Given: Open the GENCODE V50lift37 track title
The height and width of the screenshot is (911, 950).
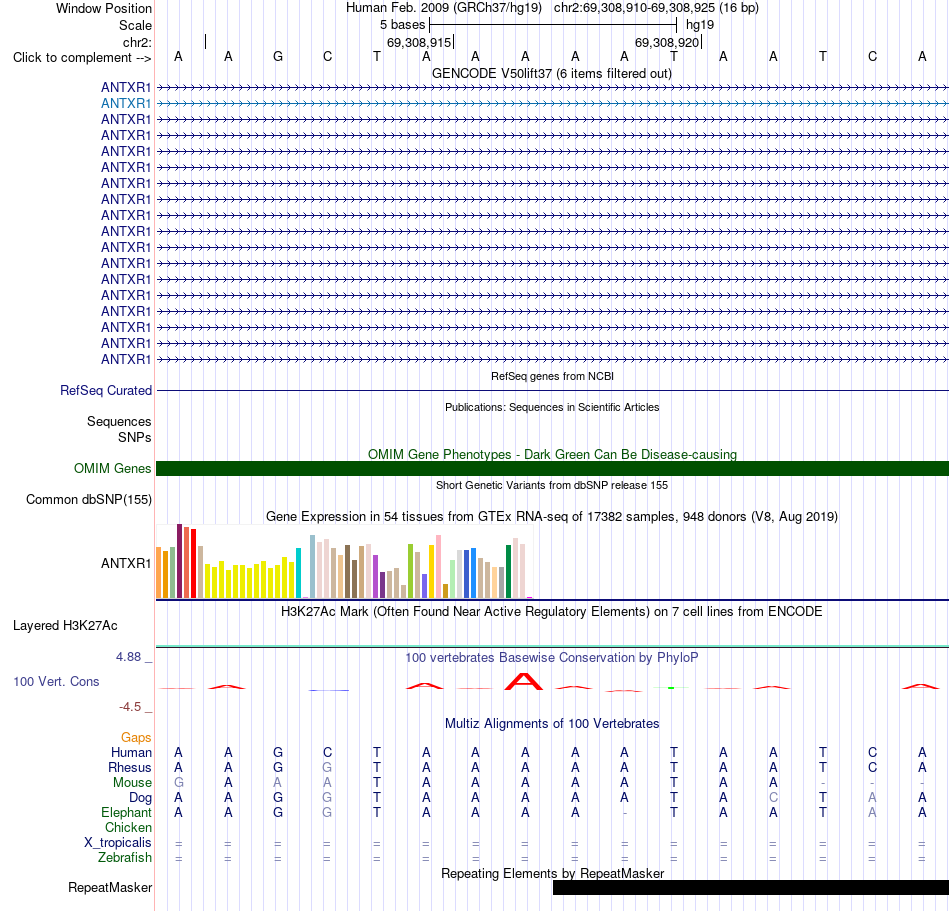Looking at the screenshot, I should (x=551, y=73).
